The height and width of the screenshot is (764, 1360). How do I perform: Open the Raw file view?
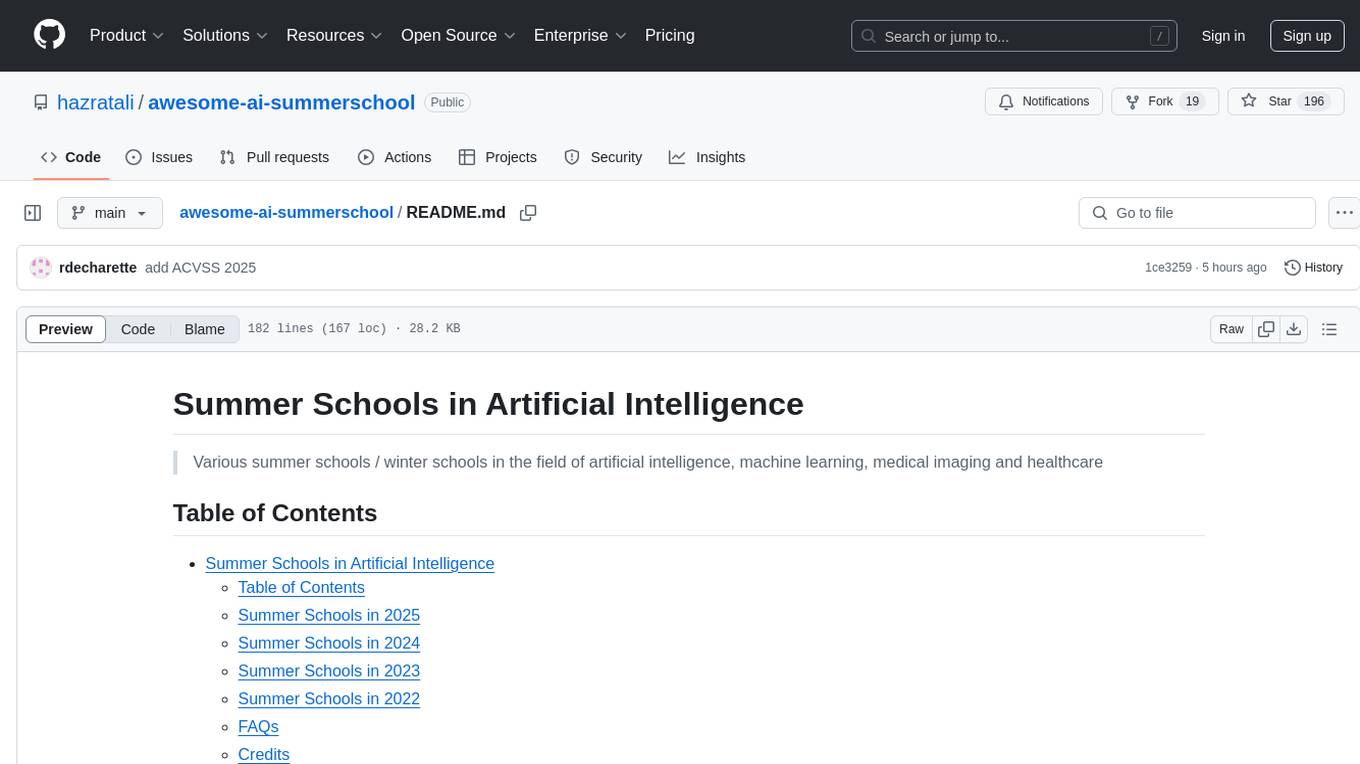tap(1231, 329)
